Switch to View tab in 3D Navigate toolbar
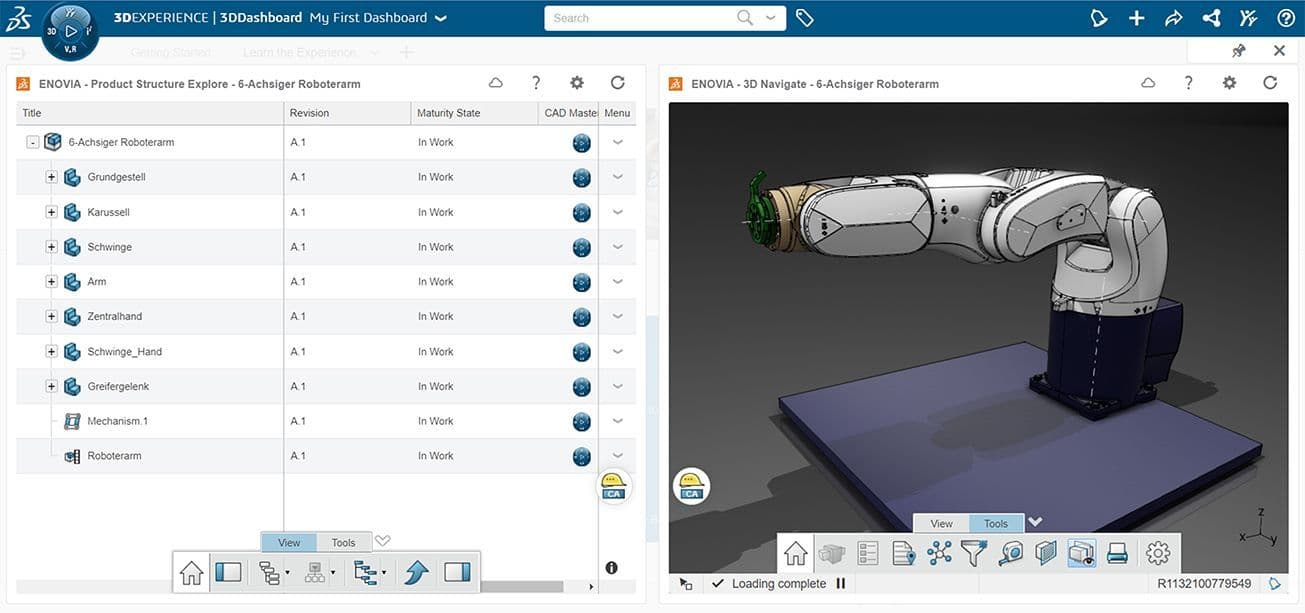Image resolution: width=1305 pixels, height=613 pixels. pyautogui.click(x=942, y=523)
